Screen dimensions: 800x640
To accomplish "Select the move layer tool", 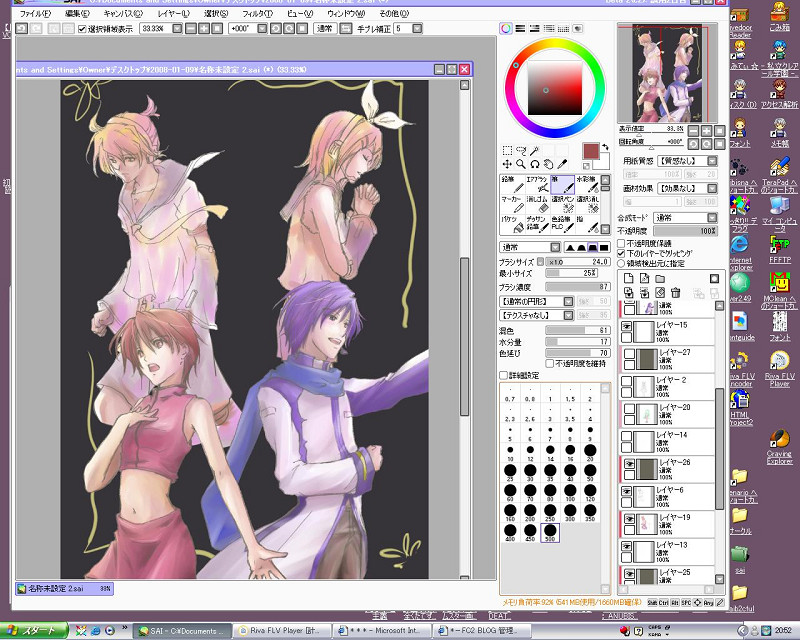I will (507, 164).
